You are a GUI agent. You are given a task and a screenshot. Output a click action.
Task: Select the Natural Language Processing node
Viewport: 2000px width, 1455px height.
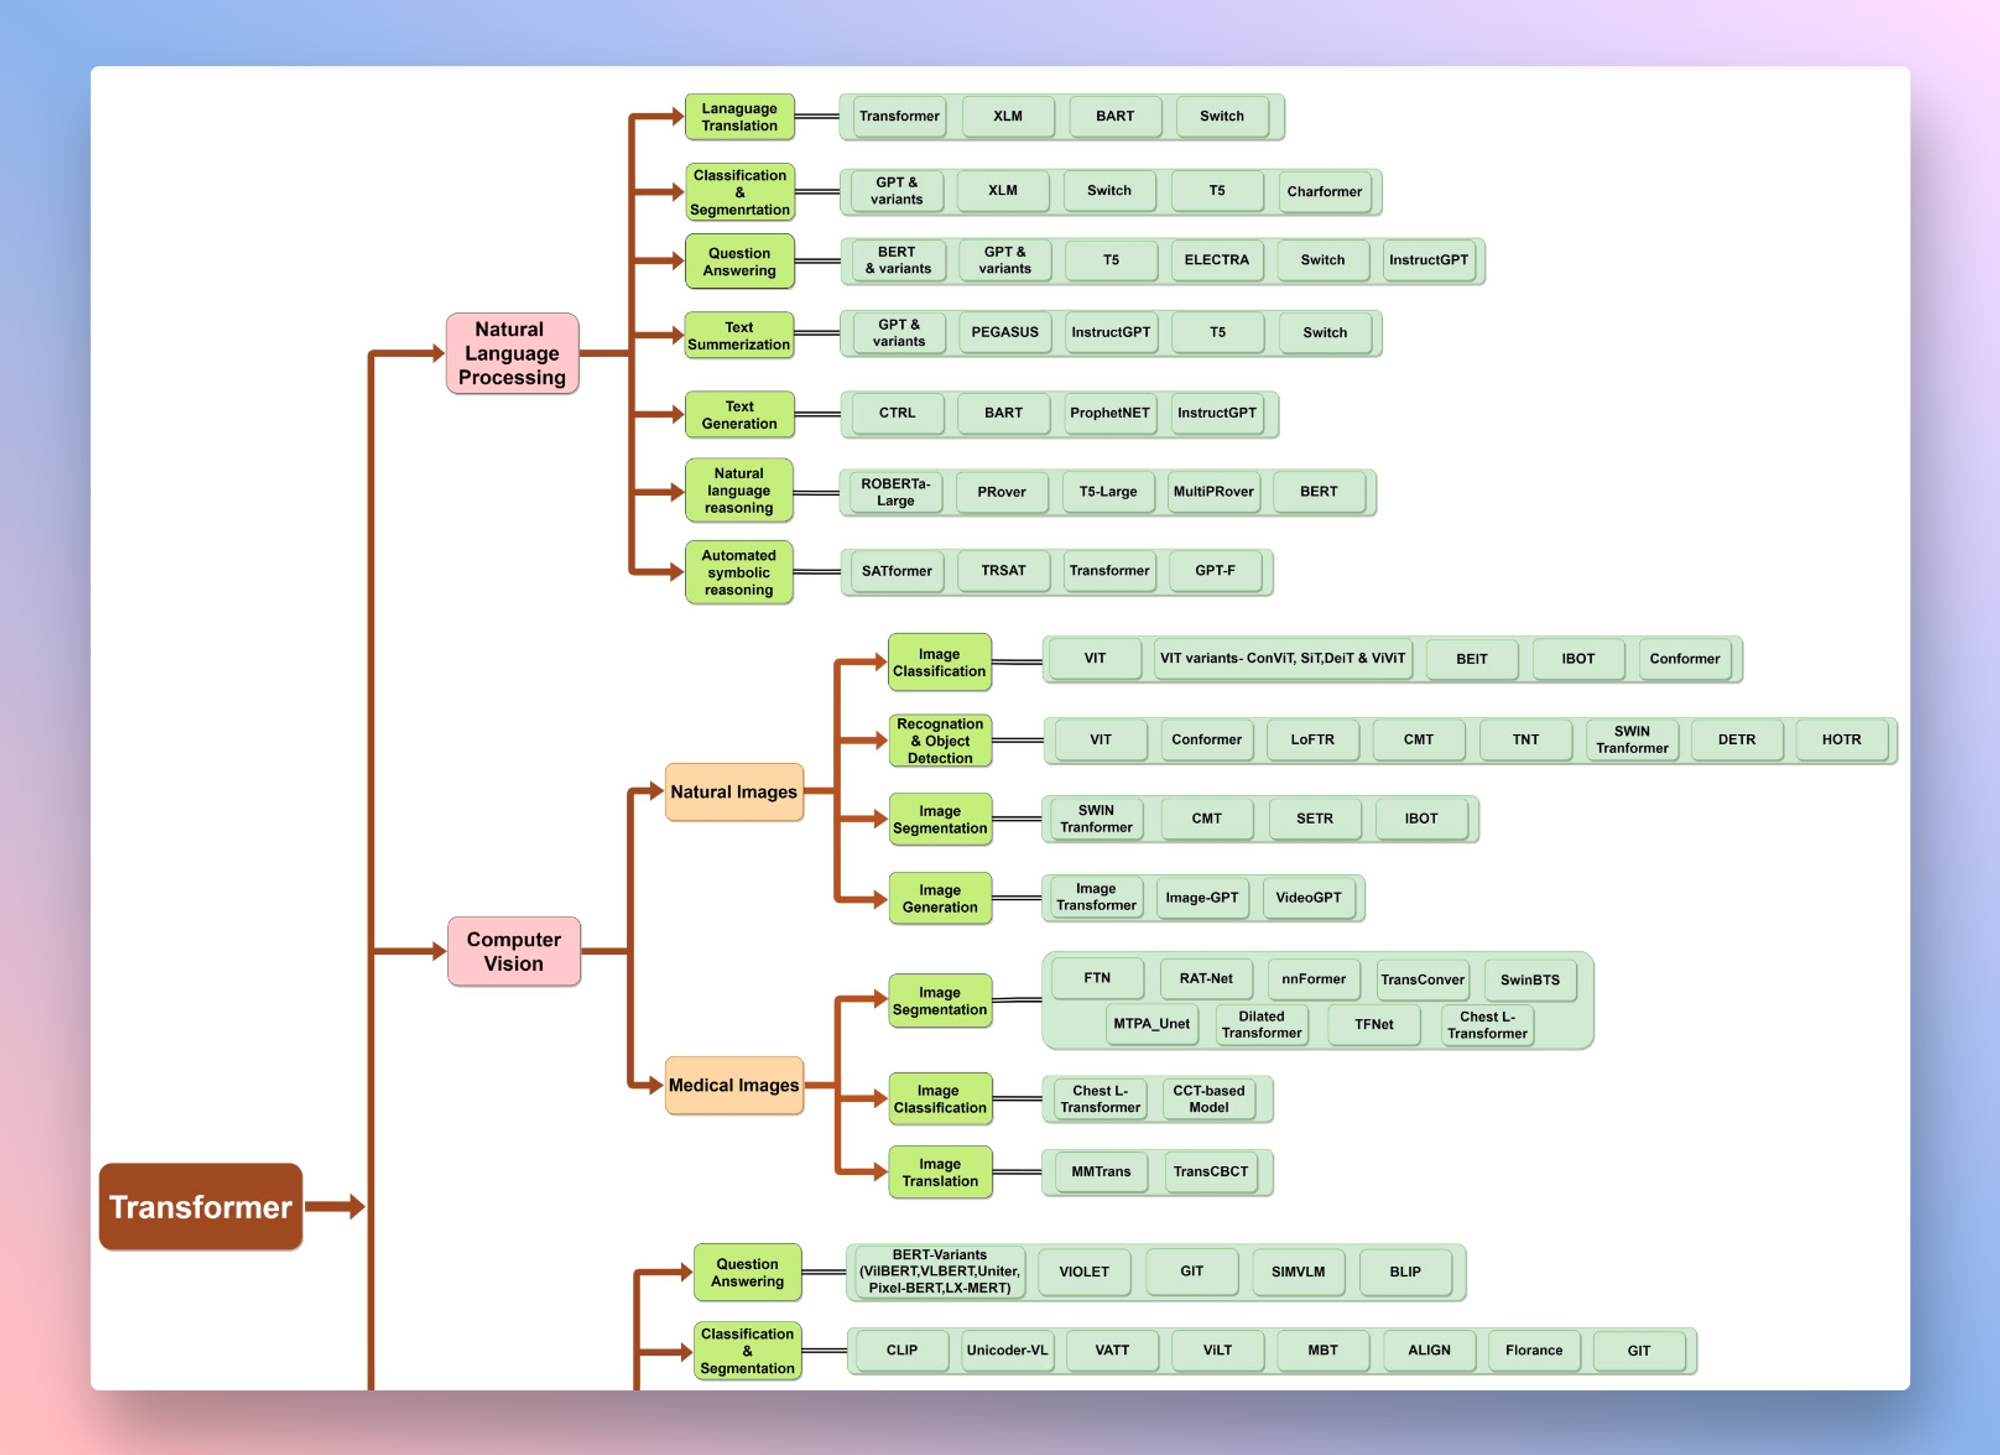pos(512,353)
